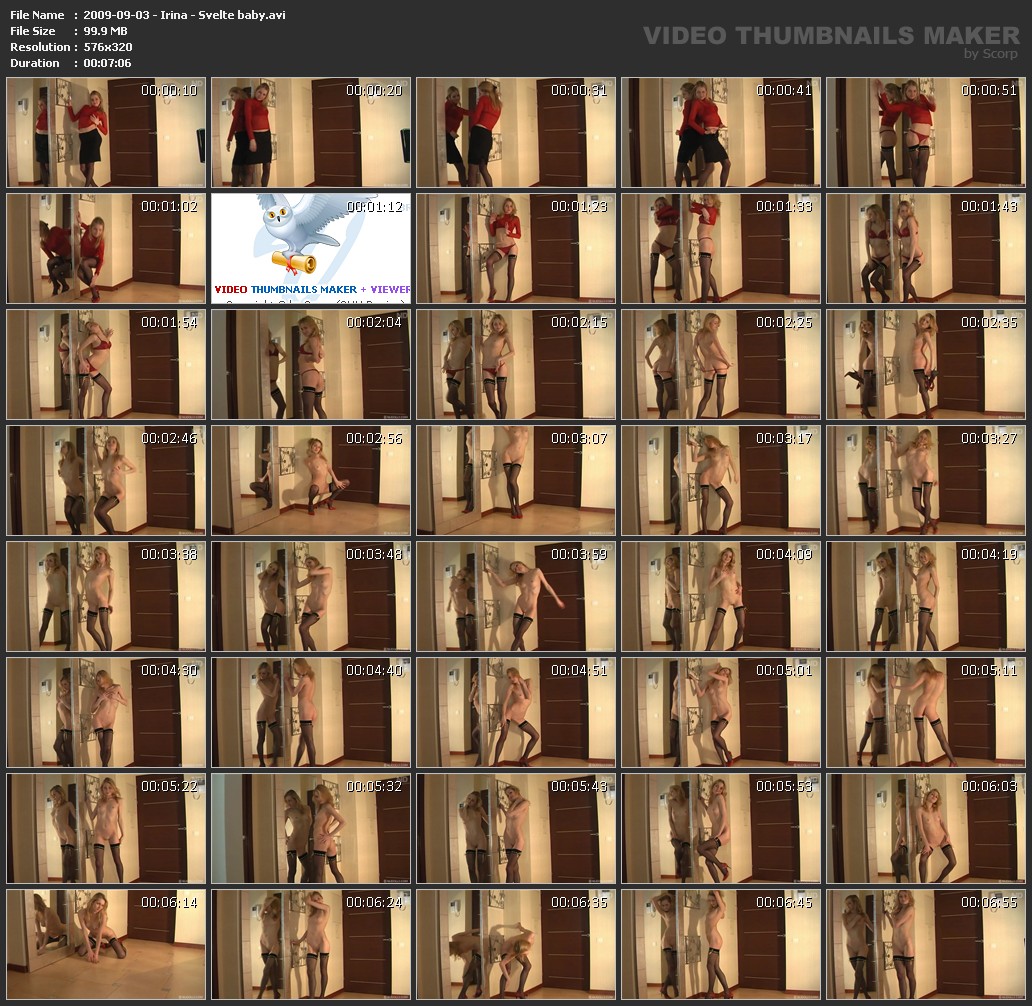1032x1006 pixels.
Task: Click the Duration value 00:07:06
Action: tap(108, 63)
